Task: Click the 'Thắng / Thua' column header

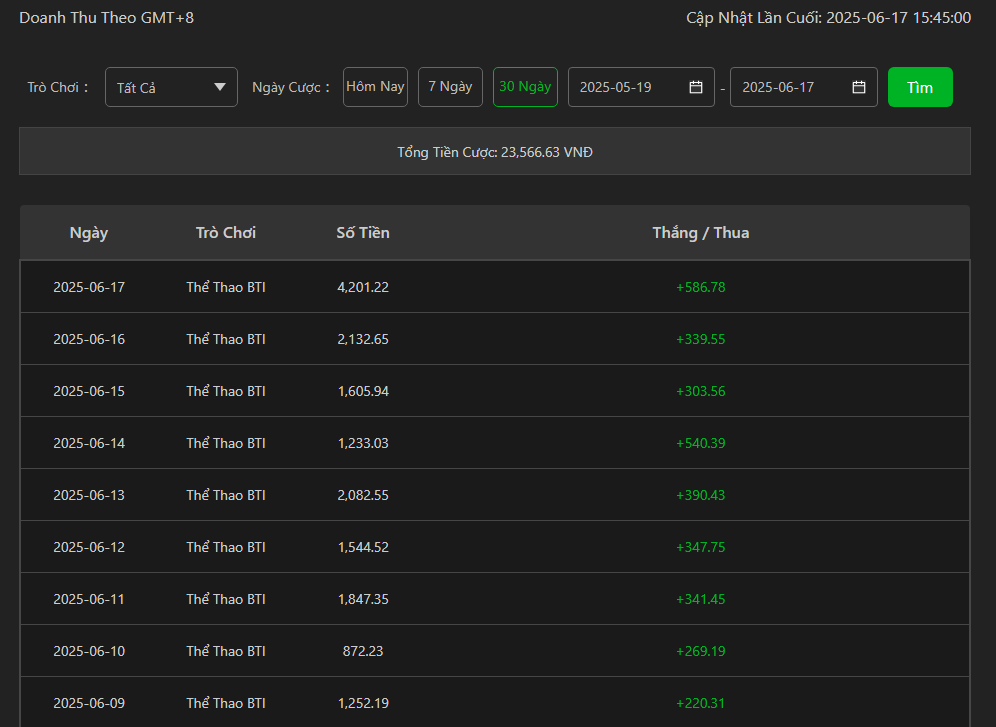Action: (x=701, y=233)
